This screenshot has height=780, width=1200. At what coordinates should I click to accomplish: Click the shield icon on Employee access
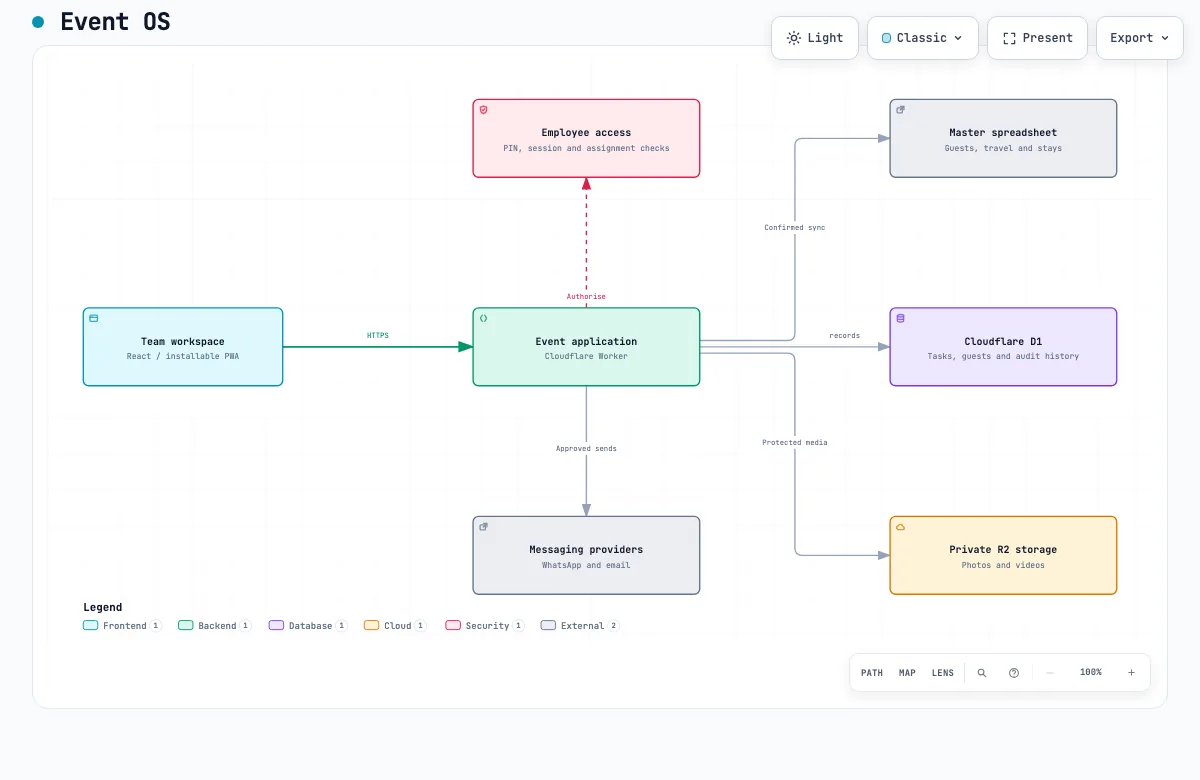484,110
